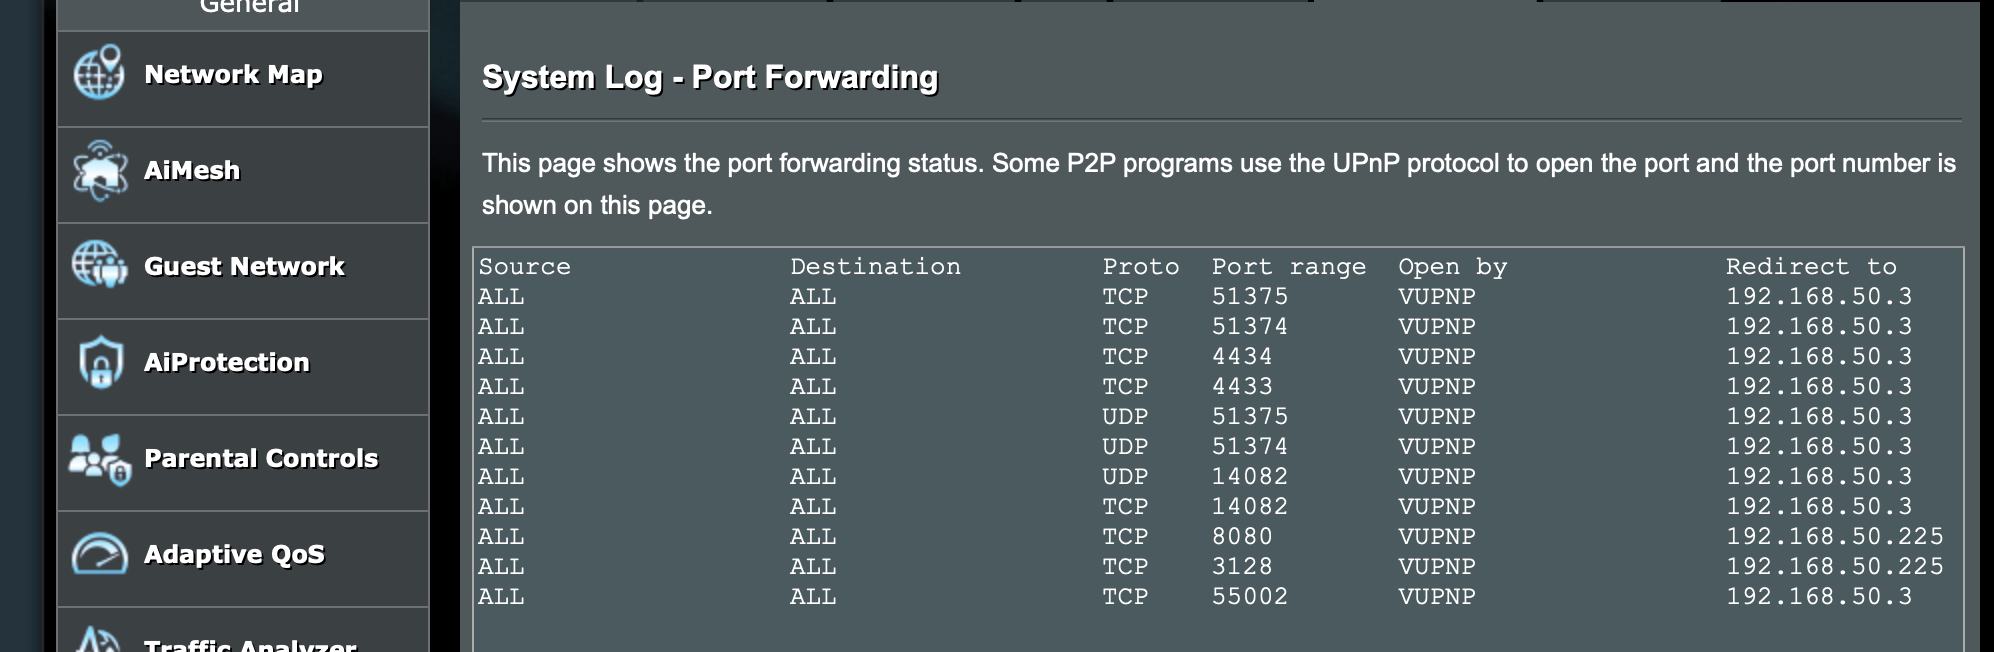Select the Parental Controls family icon
This screenshot has height=652, width=1994.
click(97, 459)
